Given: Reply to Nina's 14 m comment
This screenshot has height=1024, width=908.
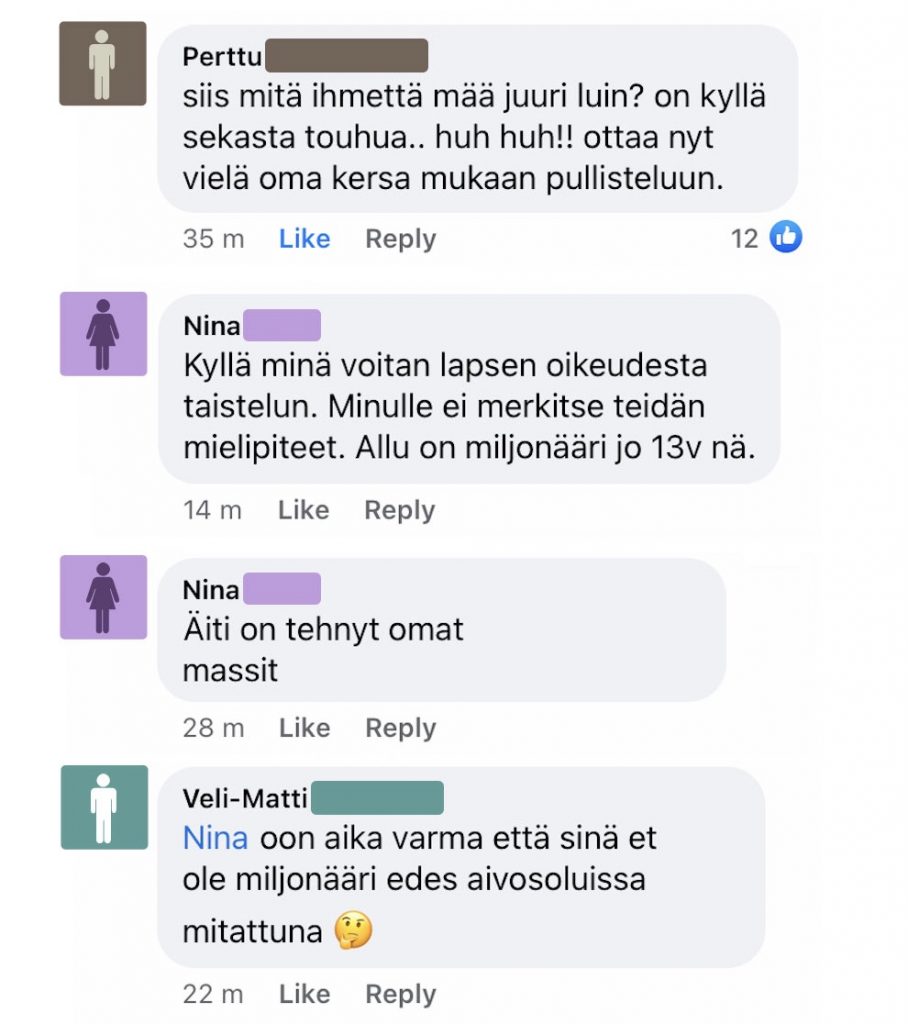Looking at the screenshot, I should pyautogui.click(x=400, y=510).
